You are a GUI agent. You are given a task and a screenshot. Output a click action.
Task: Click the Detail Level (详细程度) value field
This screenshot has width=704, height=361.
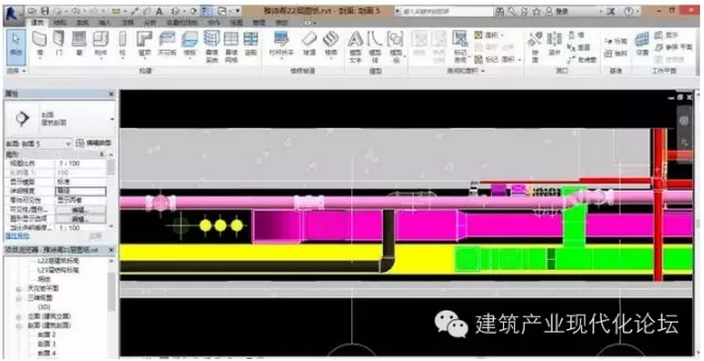(x=80, y=191)
